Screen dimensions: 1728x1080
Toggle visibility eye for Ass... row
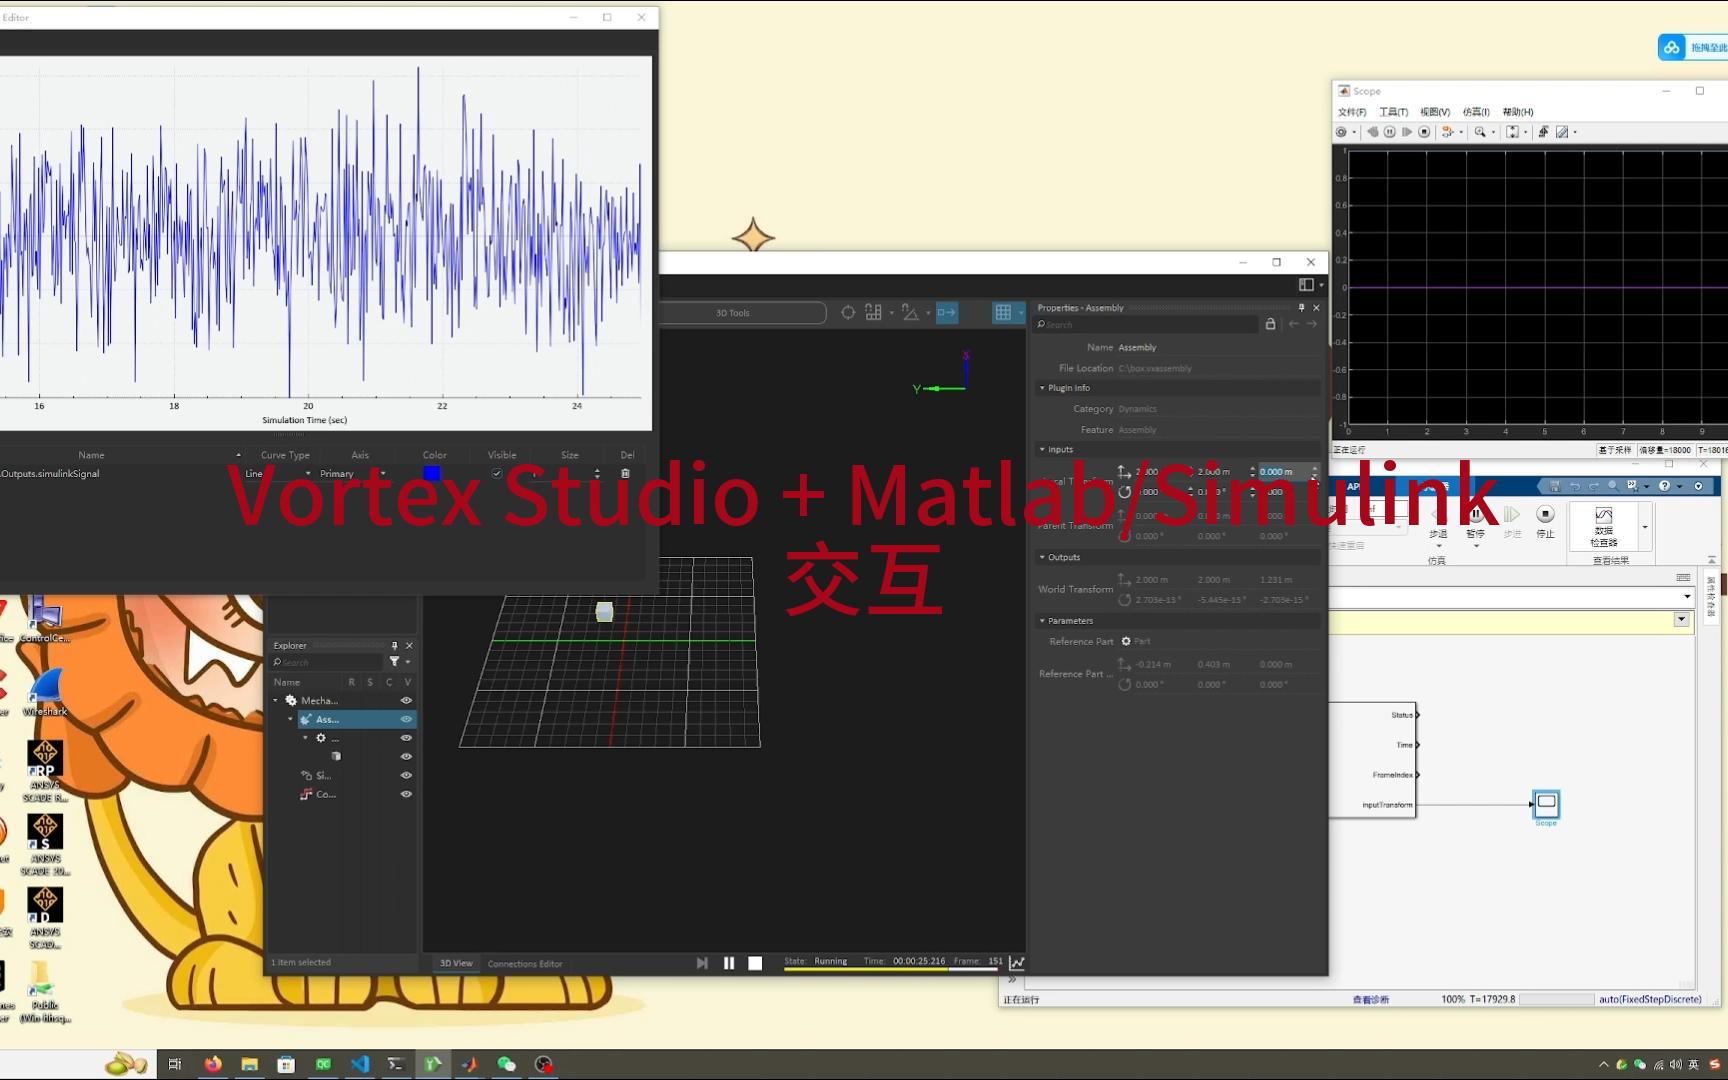tap(406, 719)
